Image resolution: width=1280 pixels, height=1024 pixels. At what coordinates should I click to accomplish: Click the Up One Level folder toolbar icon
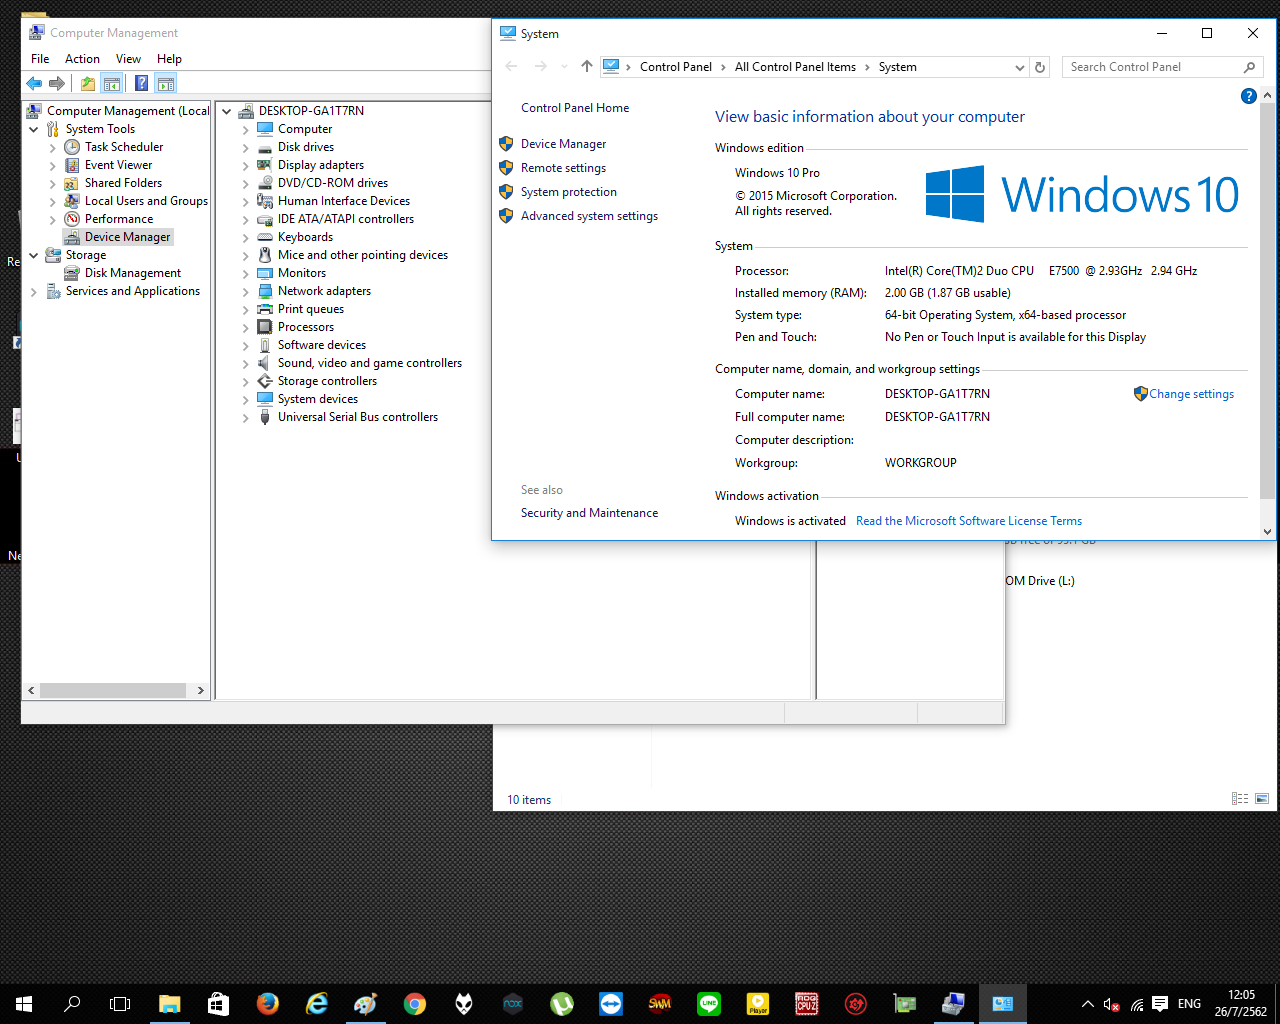pyautogui.click(x=88, y=83)
